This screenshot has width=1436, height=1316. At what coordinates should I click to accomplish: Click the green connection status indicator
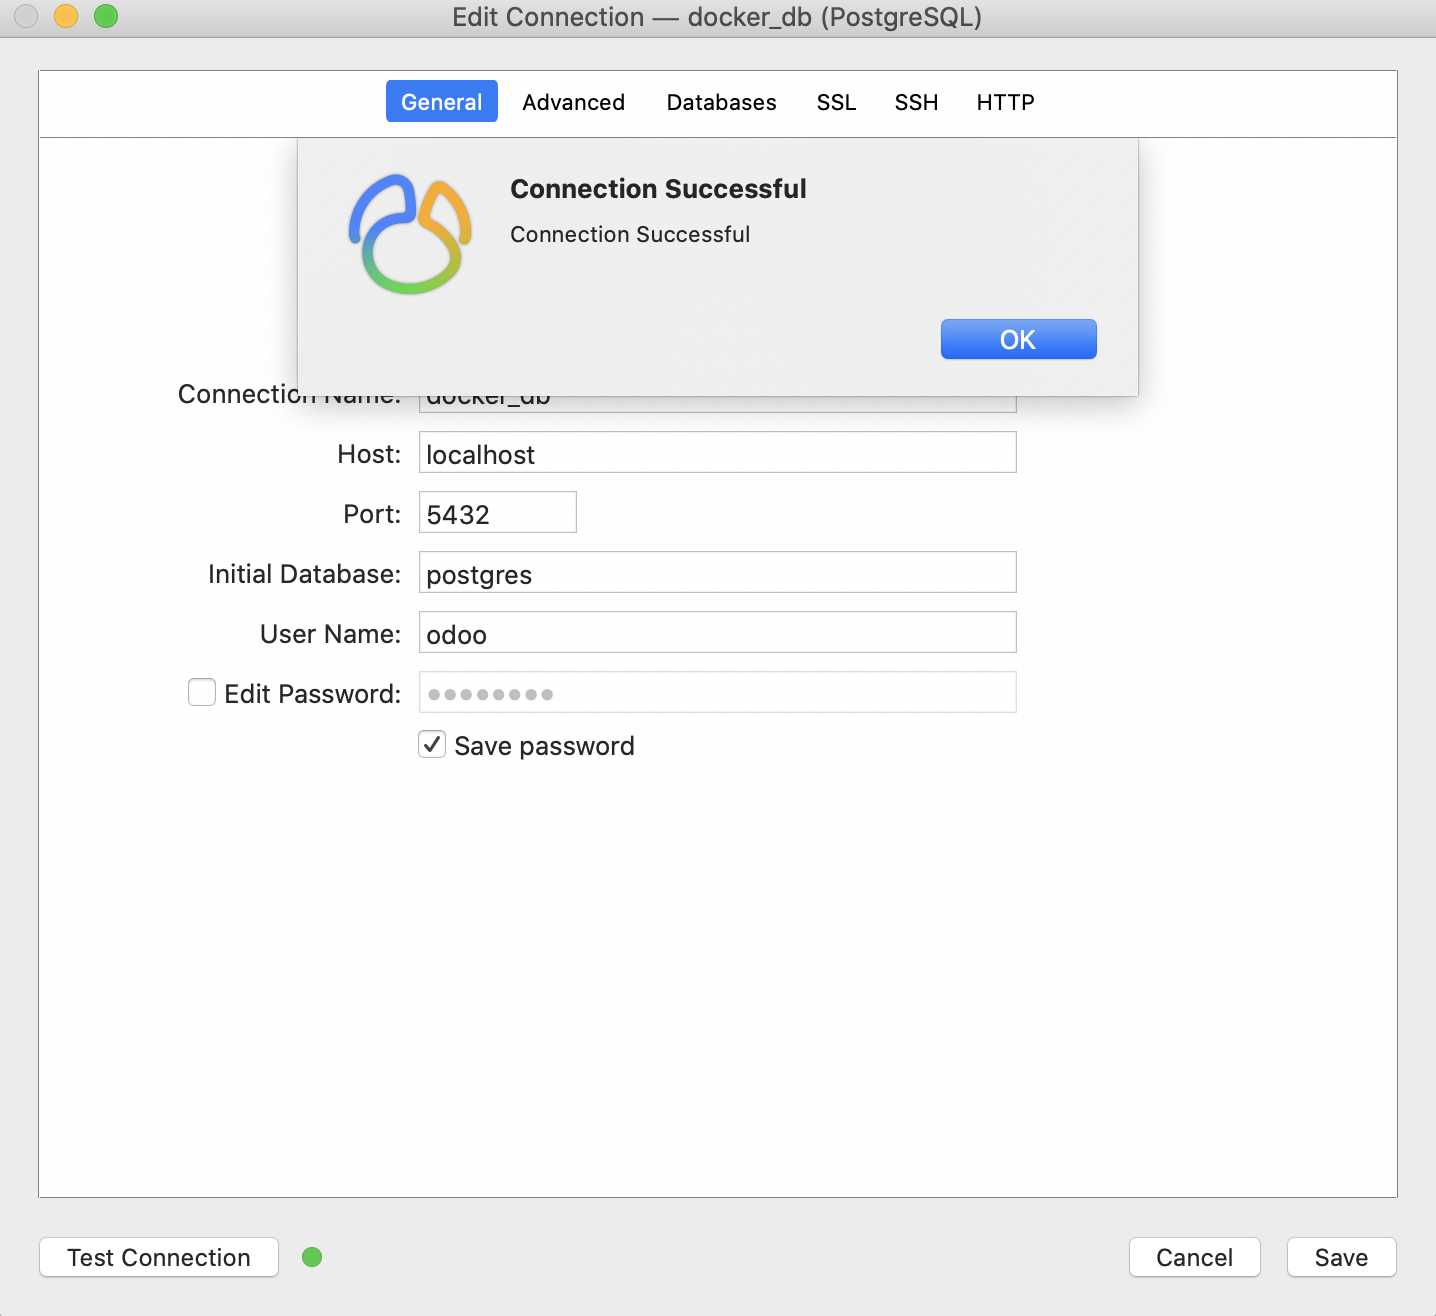(x=312, y=1257)
